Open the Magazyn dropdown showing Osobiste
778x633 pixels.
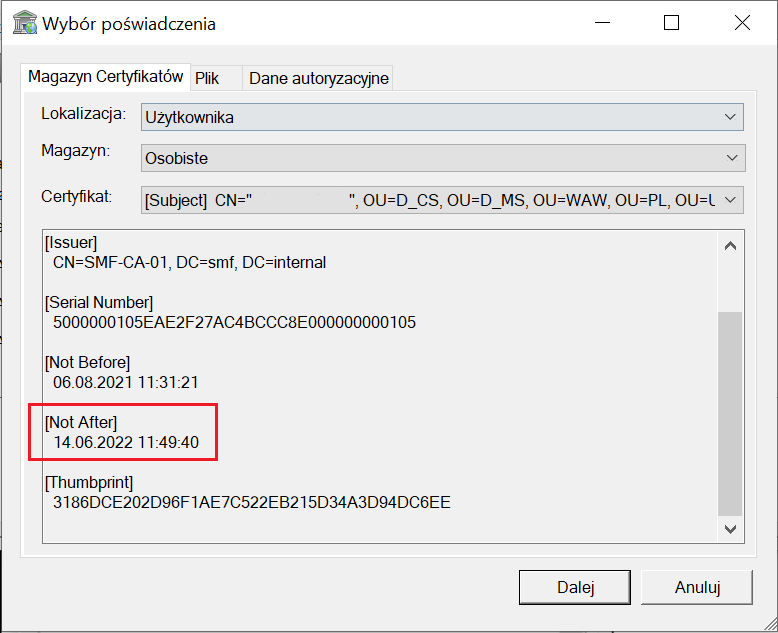point(443,158)
